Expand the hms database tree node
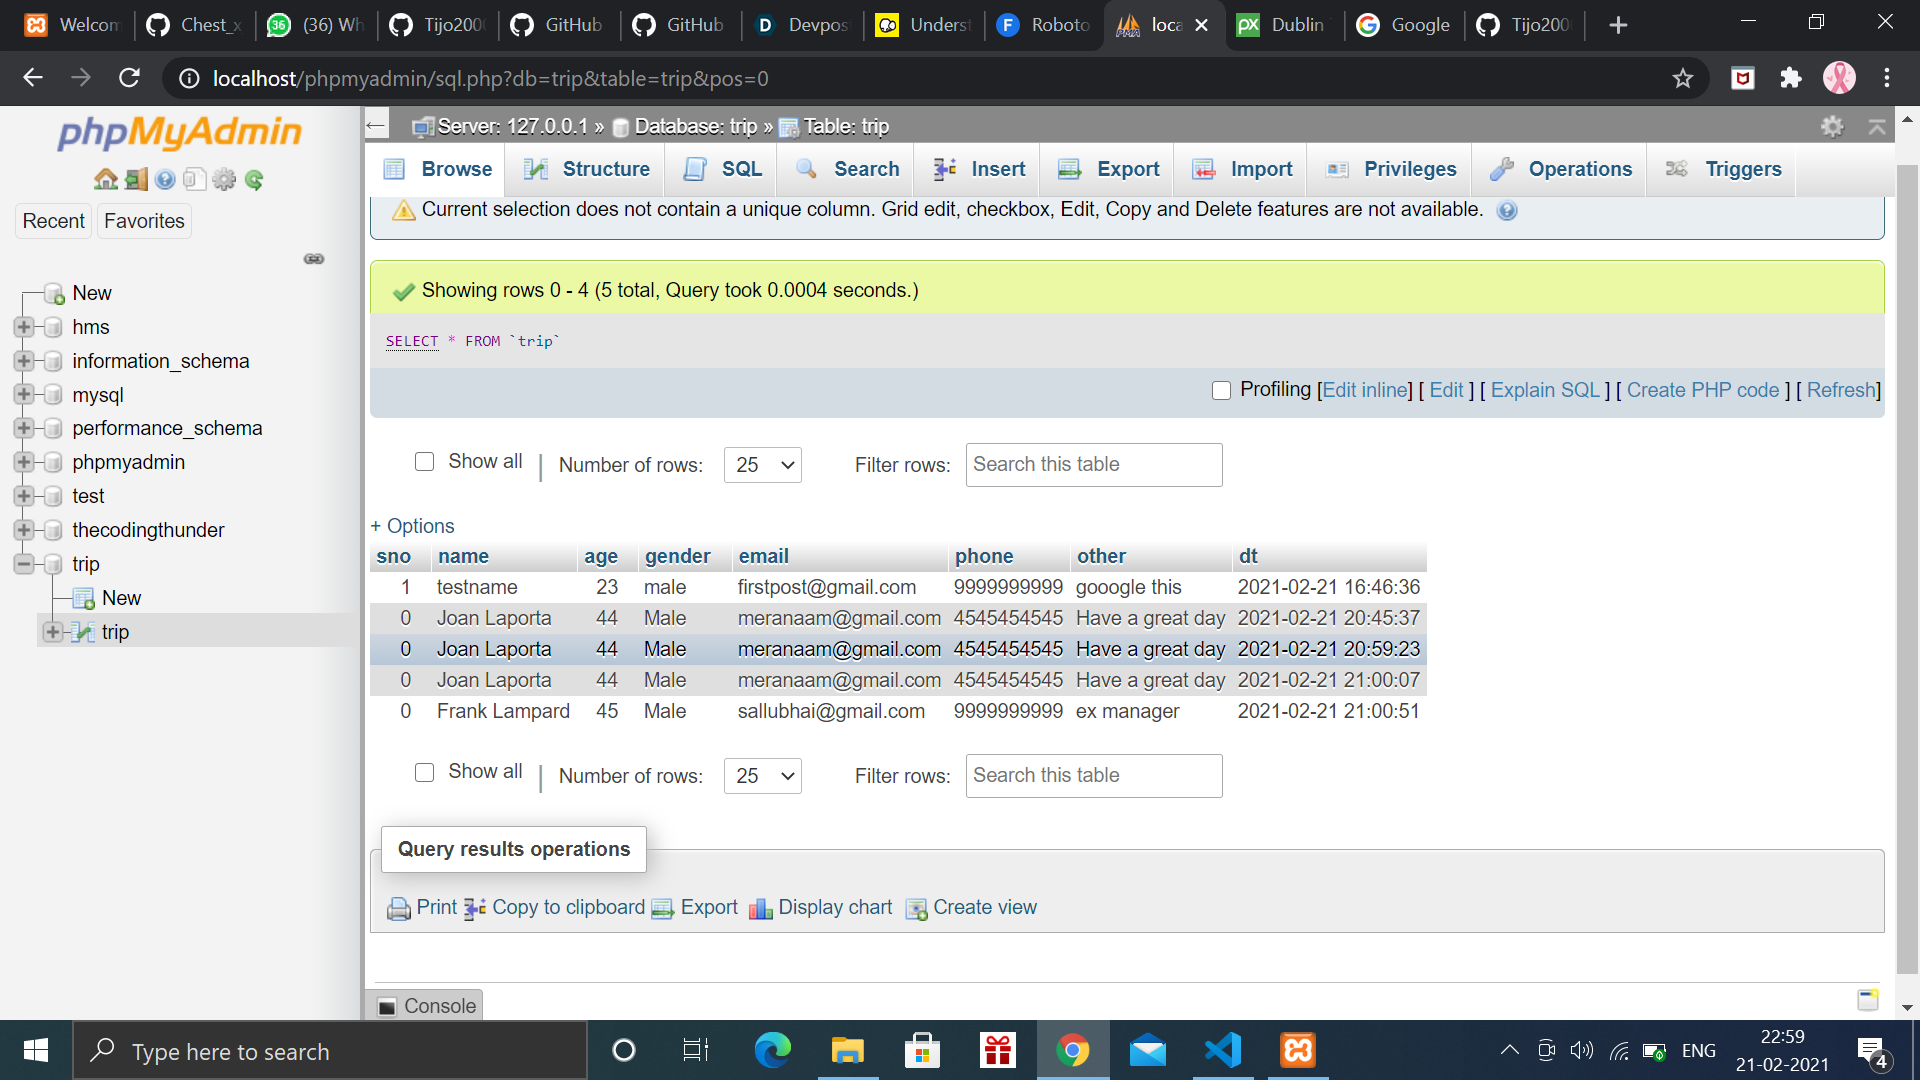Viewport: 1920px width, 1080px height. click(24, 327)
